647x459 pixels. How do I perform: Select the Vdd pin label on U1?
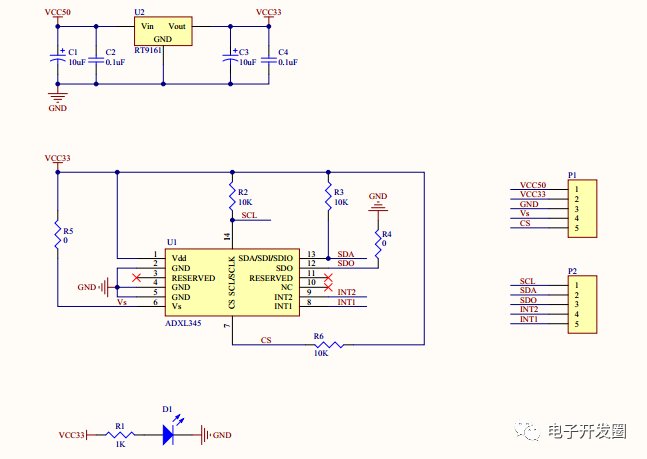click(179, 258)
